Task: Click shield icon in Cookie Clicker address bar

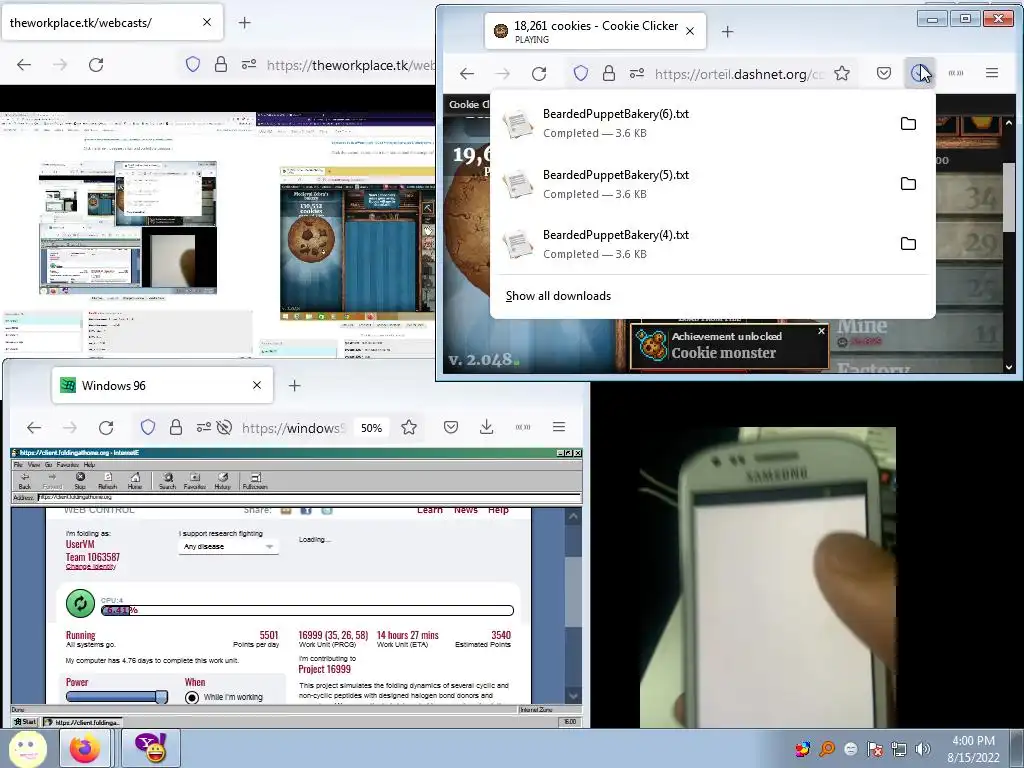Action: pos(580,73)
